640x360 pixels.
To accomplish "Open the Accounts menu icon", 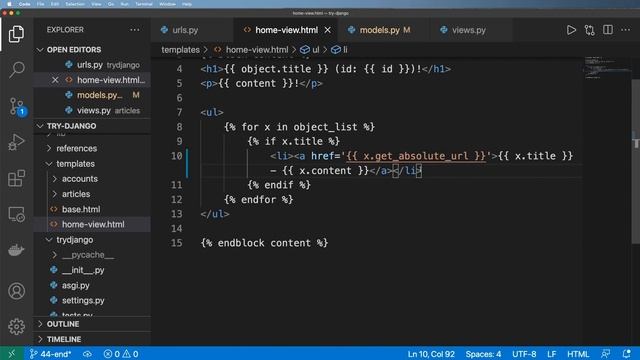I will point(16,291).
